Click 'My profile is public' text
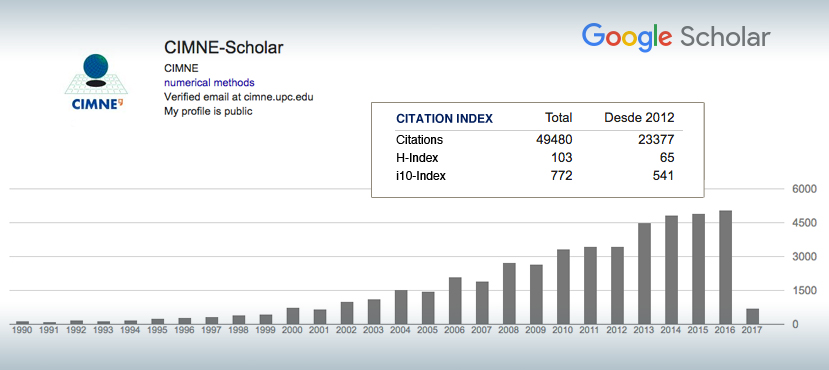The height and width of the screenshot is (370, 829). [x=208, y=112]
